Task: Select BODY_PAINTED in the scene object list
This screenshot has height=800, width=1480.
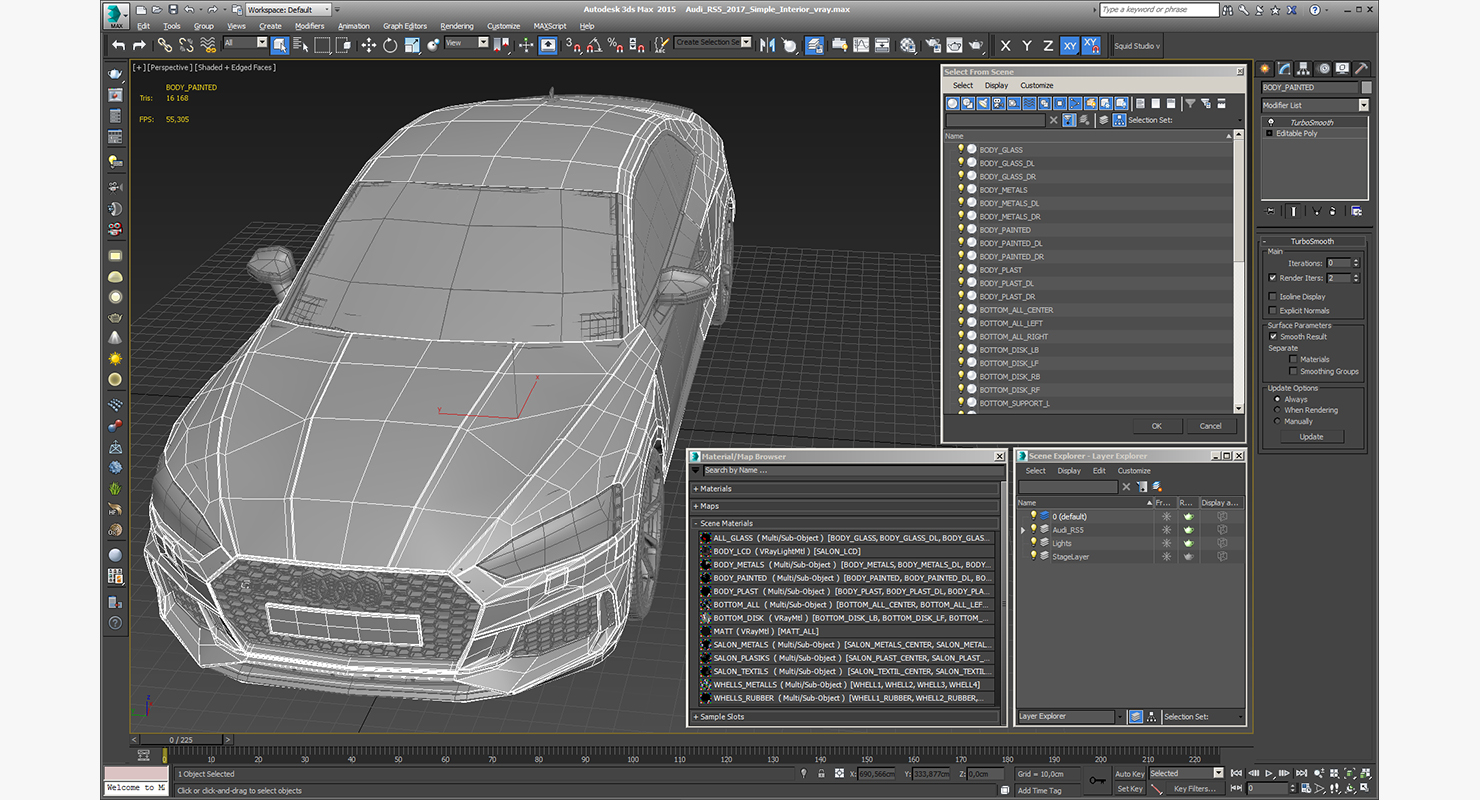Action: tap(1005, 230)
